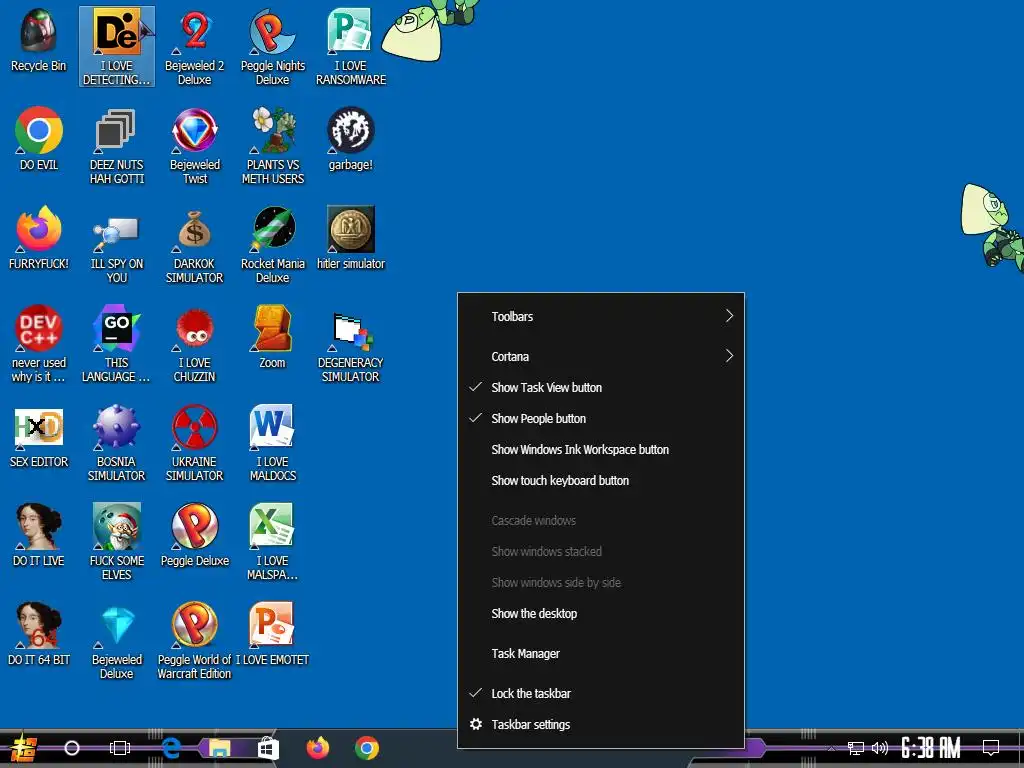Toggle Lock the taskbar option

[x=601, y=694]
